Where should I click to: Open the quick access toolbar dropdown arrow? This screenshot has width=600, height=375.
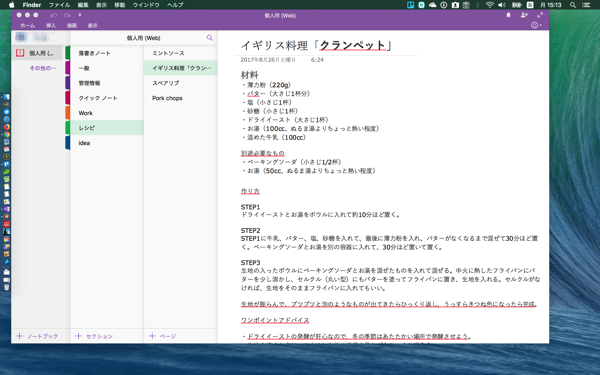[x=80, y=15]
